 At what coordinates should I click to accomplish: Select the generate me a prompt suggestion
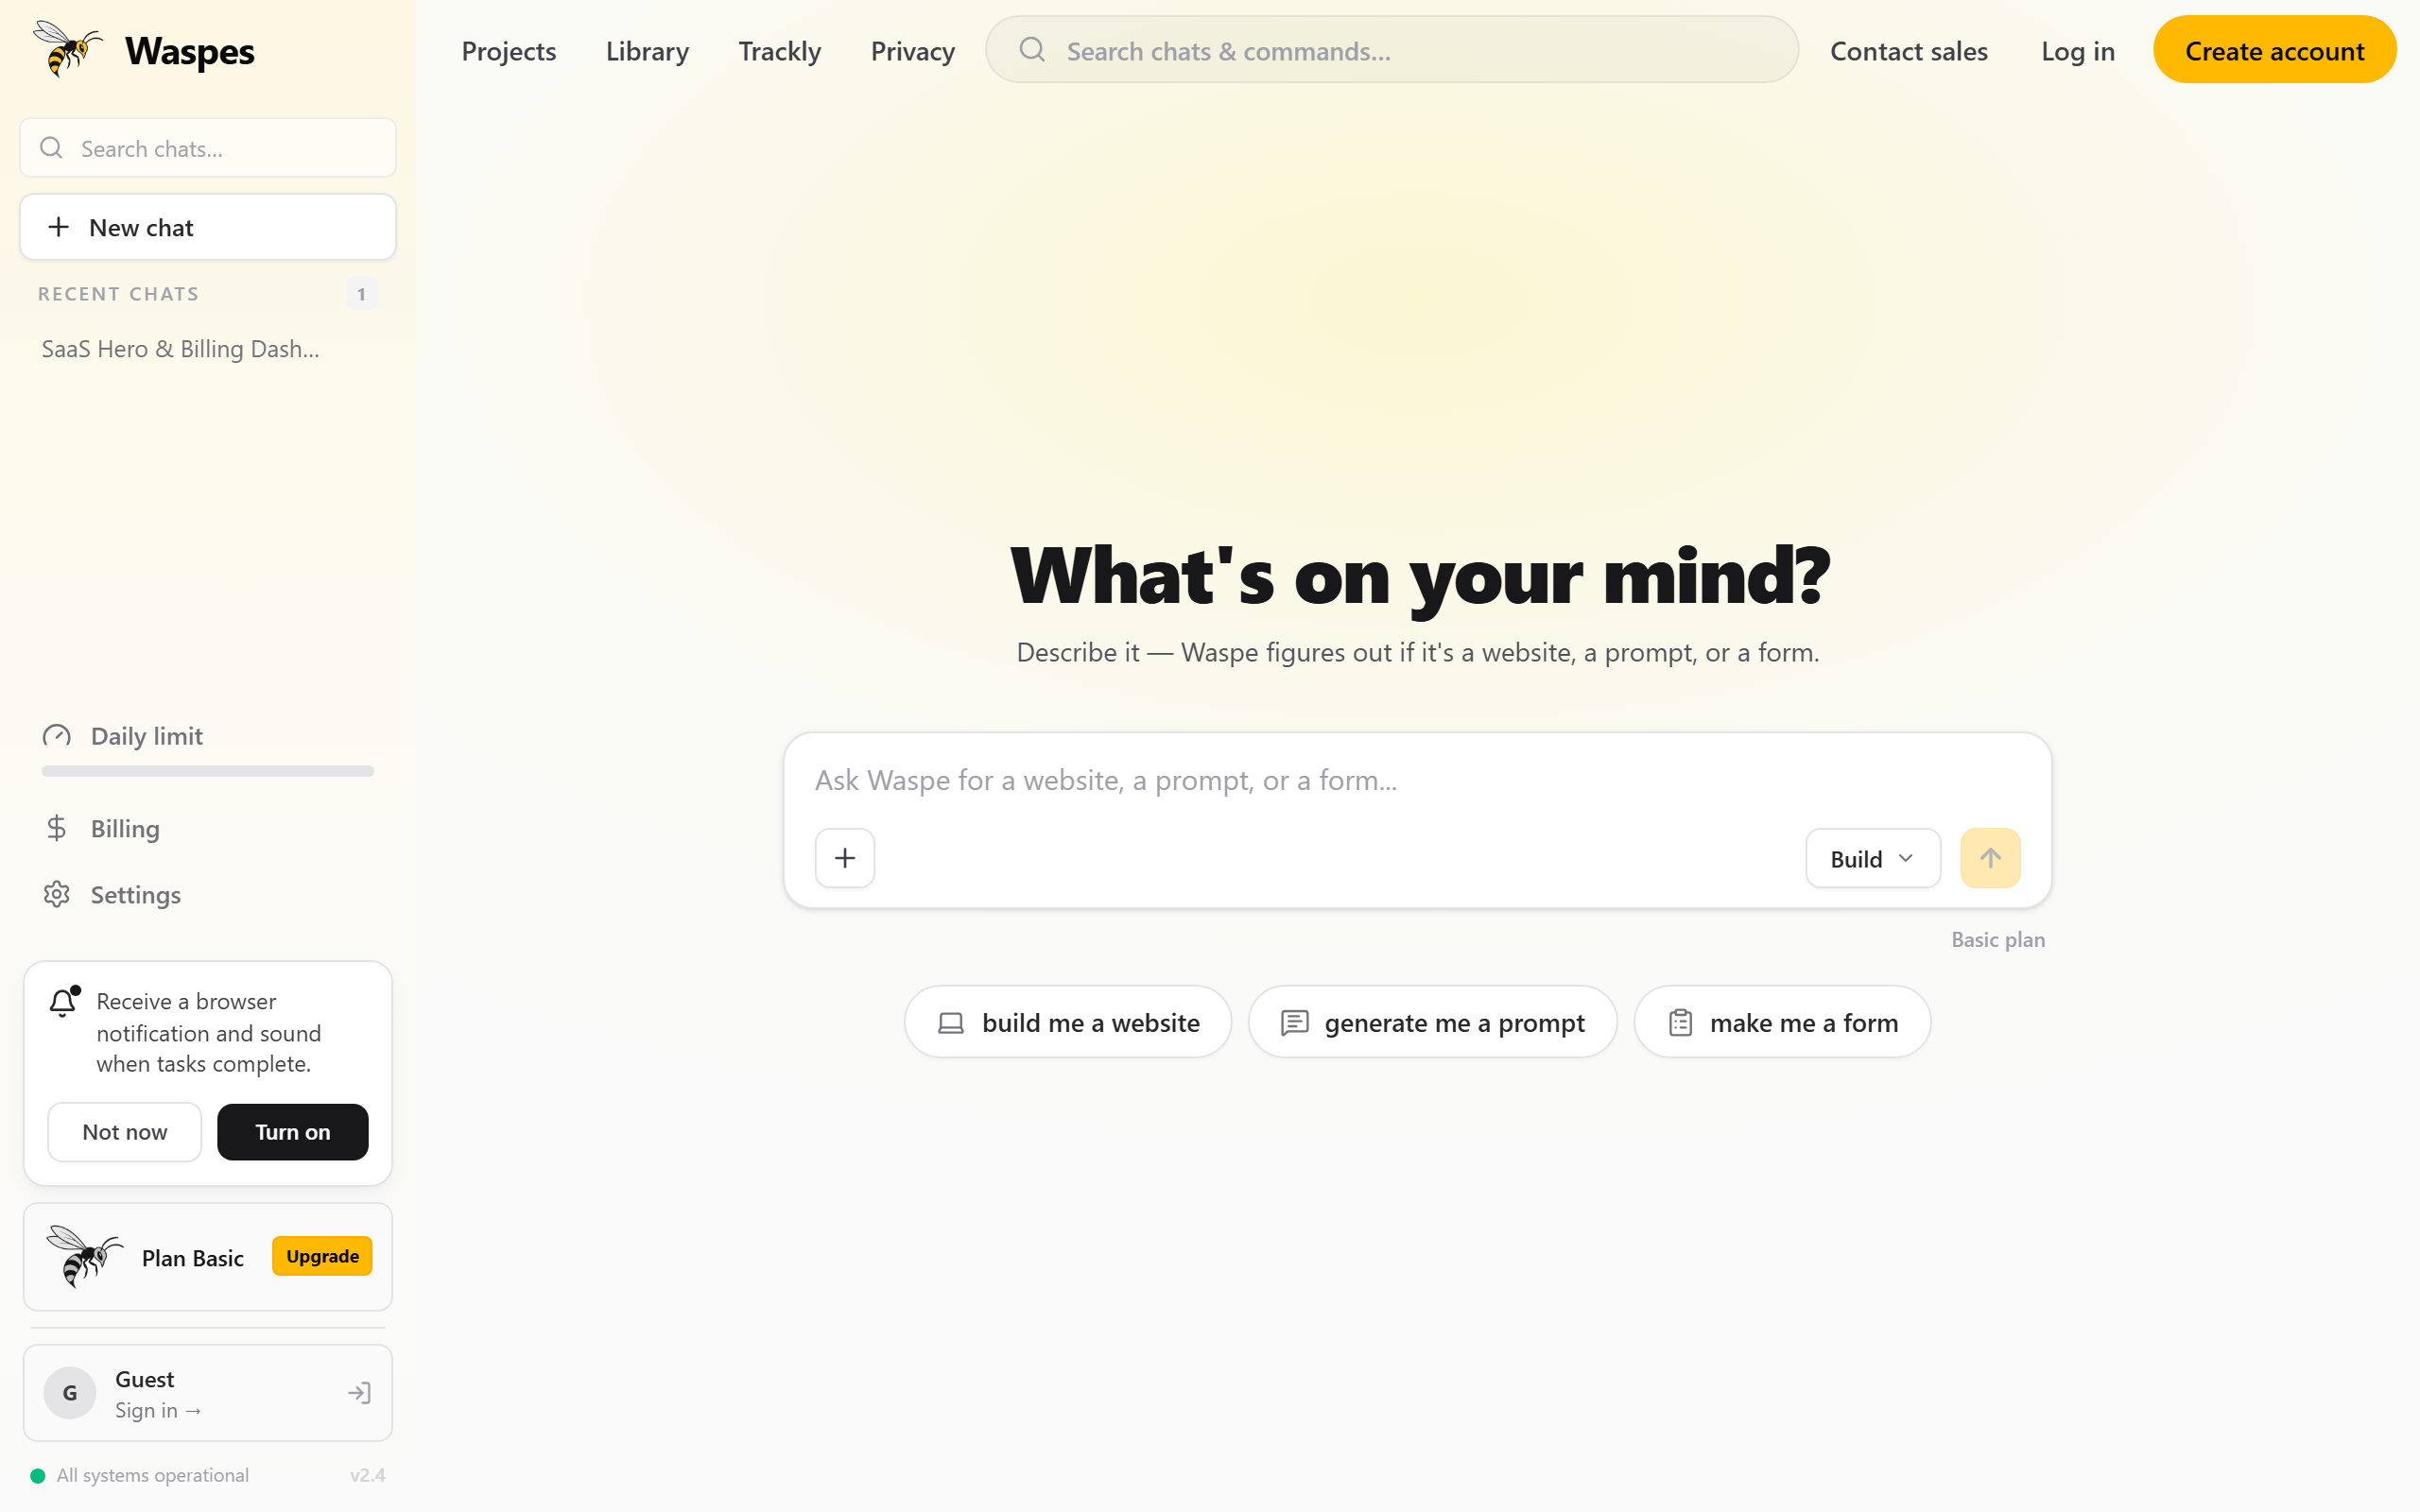(x=1433, y=1022)
